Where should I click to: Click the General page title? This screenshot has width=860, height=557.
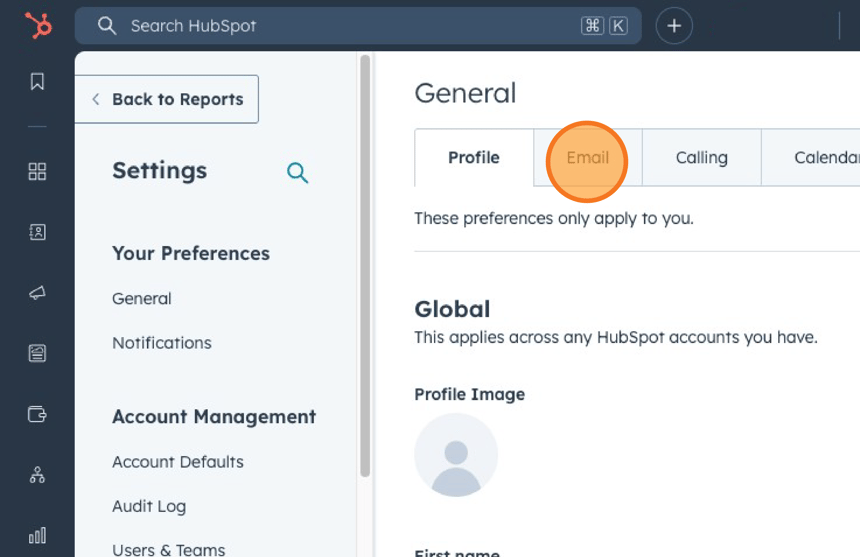coord(465,93)
